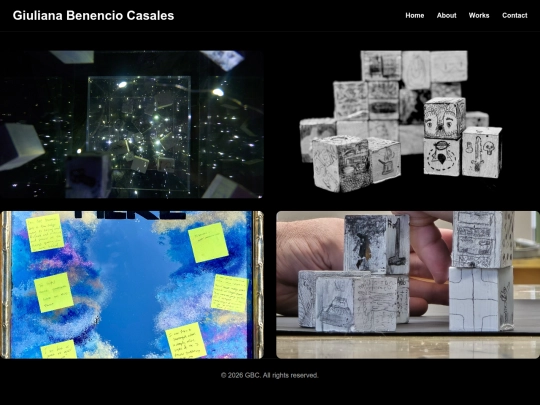The image size is (540, 405).
Task: View the hand arranging drawn blocks photo
Action: tap(408, 285)
